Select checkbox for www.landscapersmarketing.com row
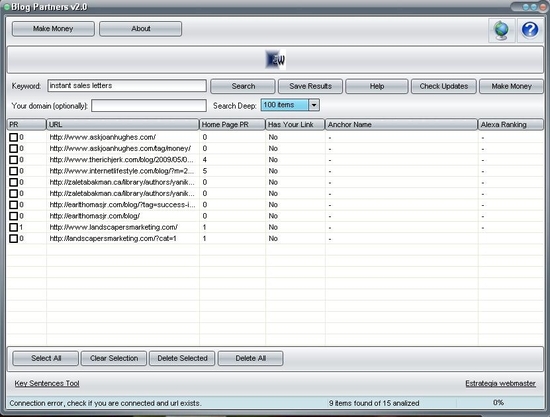Screen dimensions: 550x417 coord(13,227)
